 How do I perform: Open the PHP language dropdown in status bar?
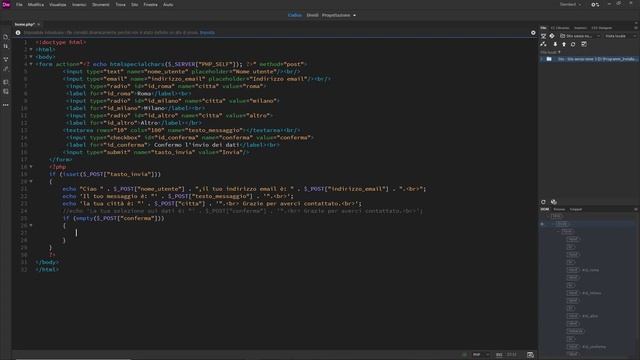pos(481,355)
